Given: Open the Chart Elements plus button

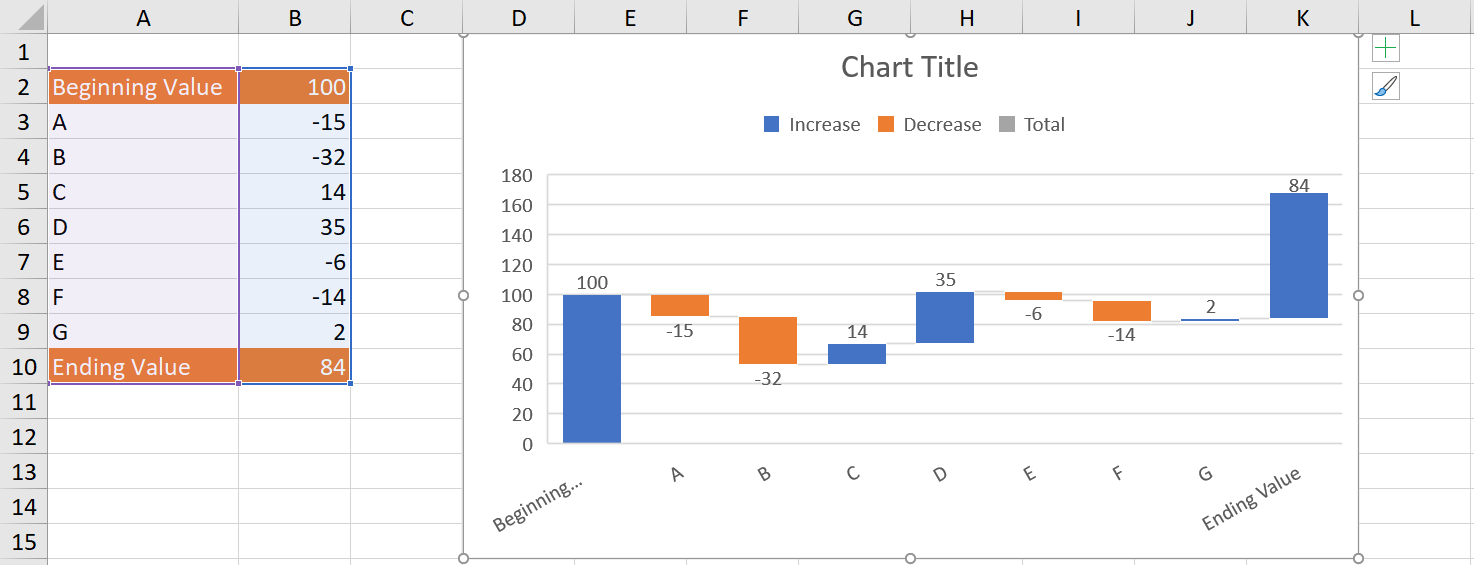Looking at the screenshot, I should pyautogui.click(x=1386, y=48).
